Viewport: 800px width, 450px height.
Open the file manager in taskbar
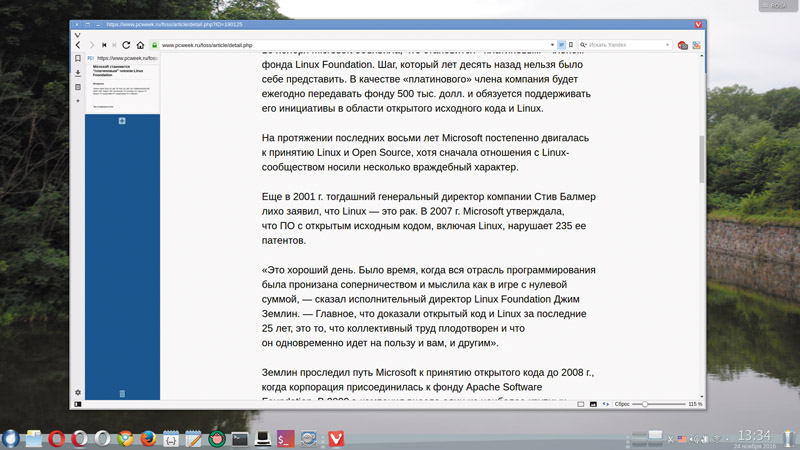[34, 439]
